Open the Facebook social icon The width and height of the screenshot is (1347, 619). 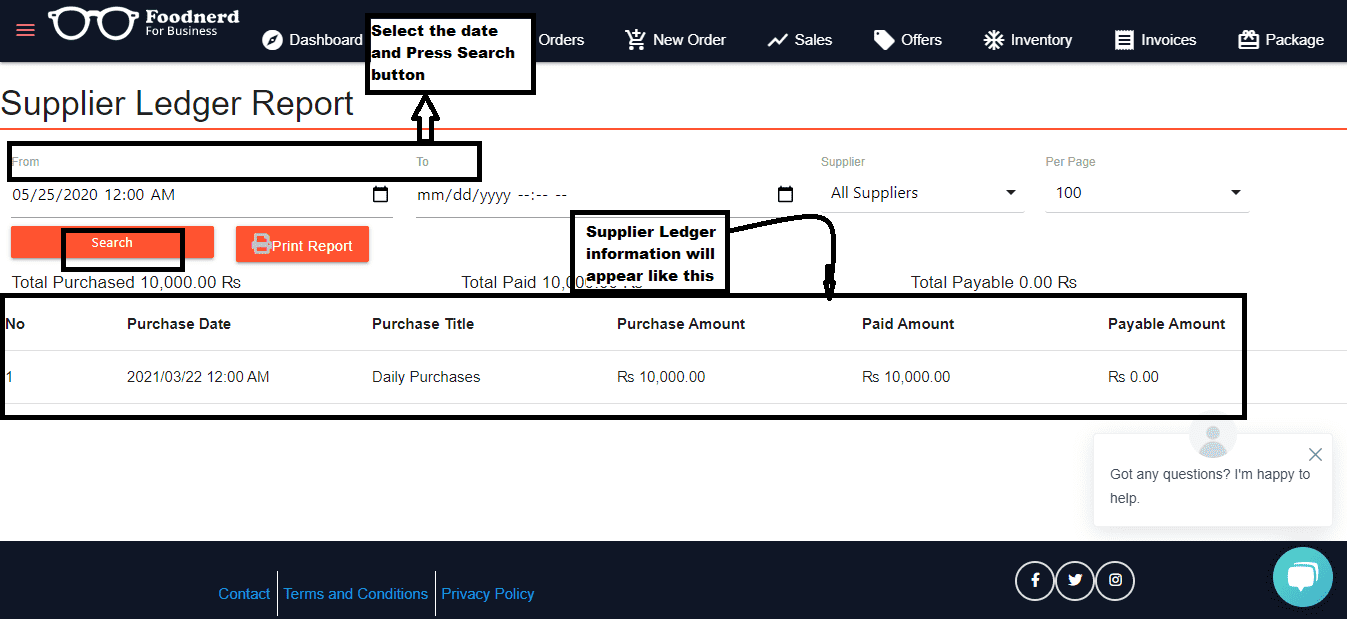click(x=1035, y=580)
